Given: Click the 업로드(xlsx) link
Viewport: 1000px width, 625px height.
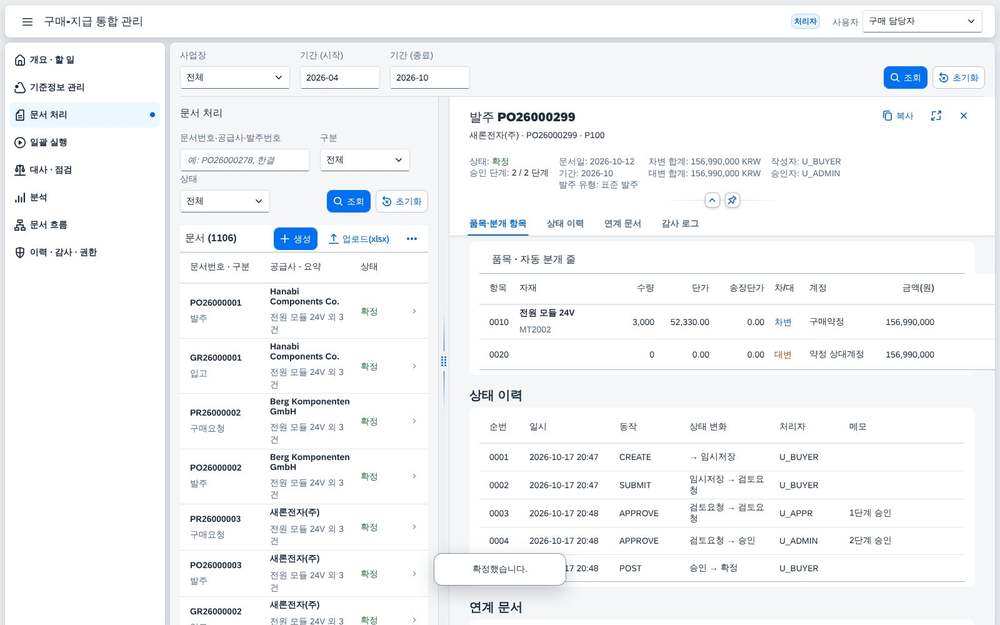Looking at the screenshot, I should pos(359,239).
